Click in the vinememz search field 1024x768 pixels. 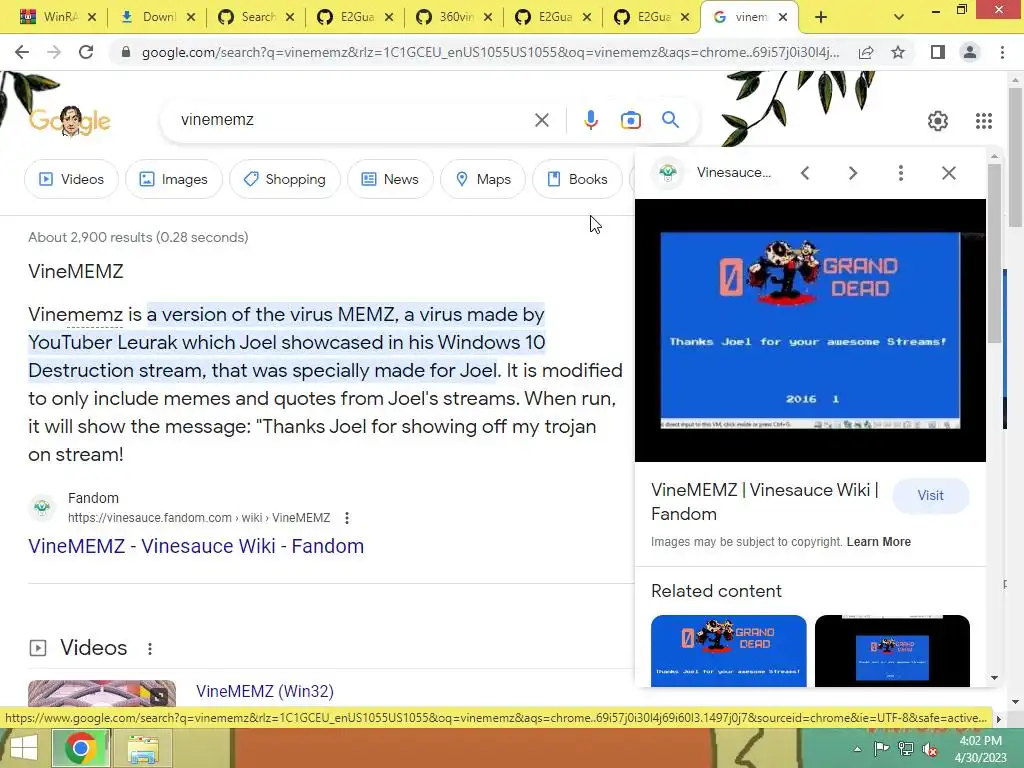tap(353, 120)
